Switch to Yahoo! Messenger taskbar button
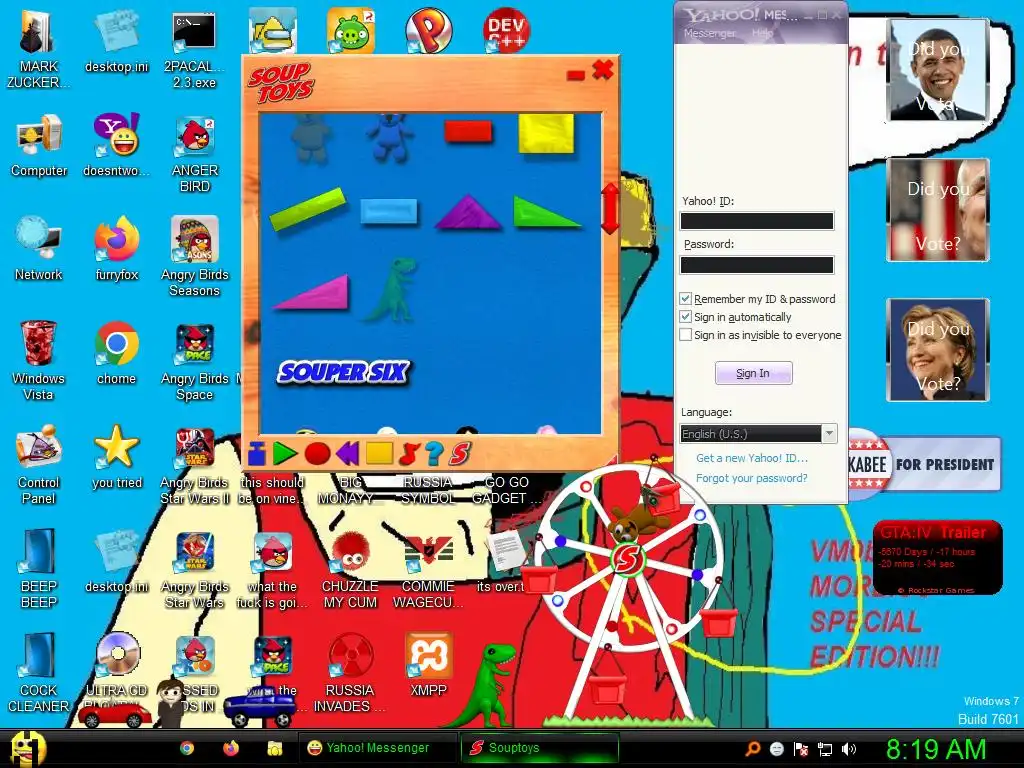The image size is (1024, 768). (377, 748)
